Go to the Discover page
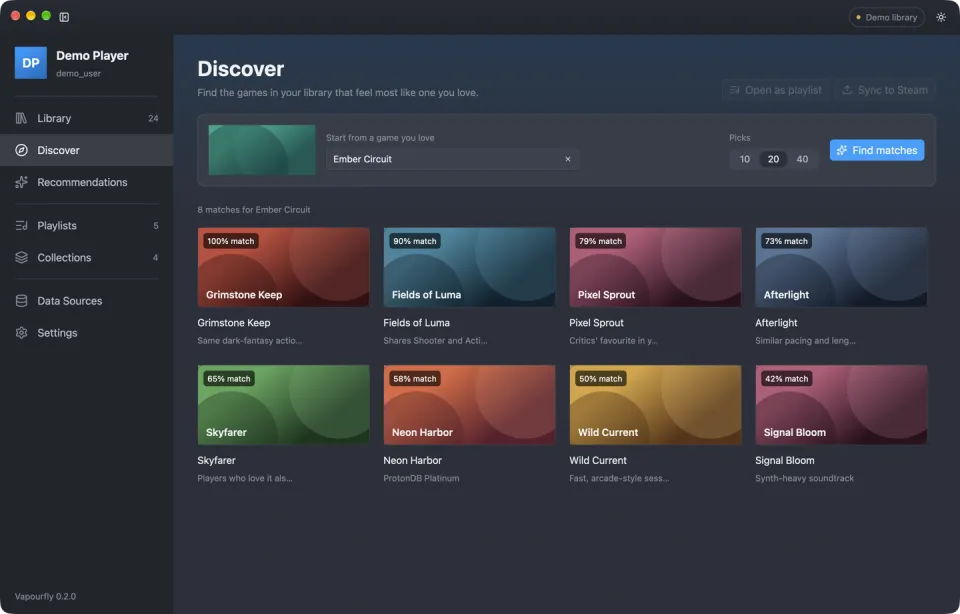 86,150
